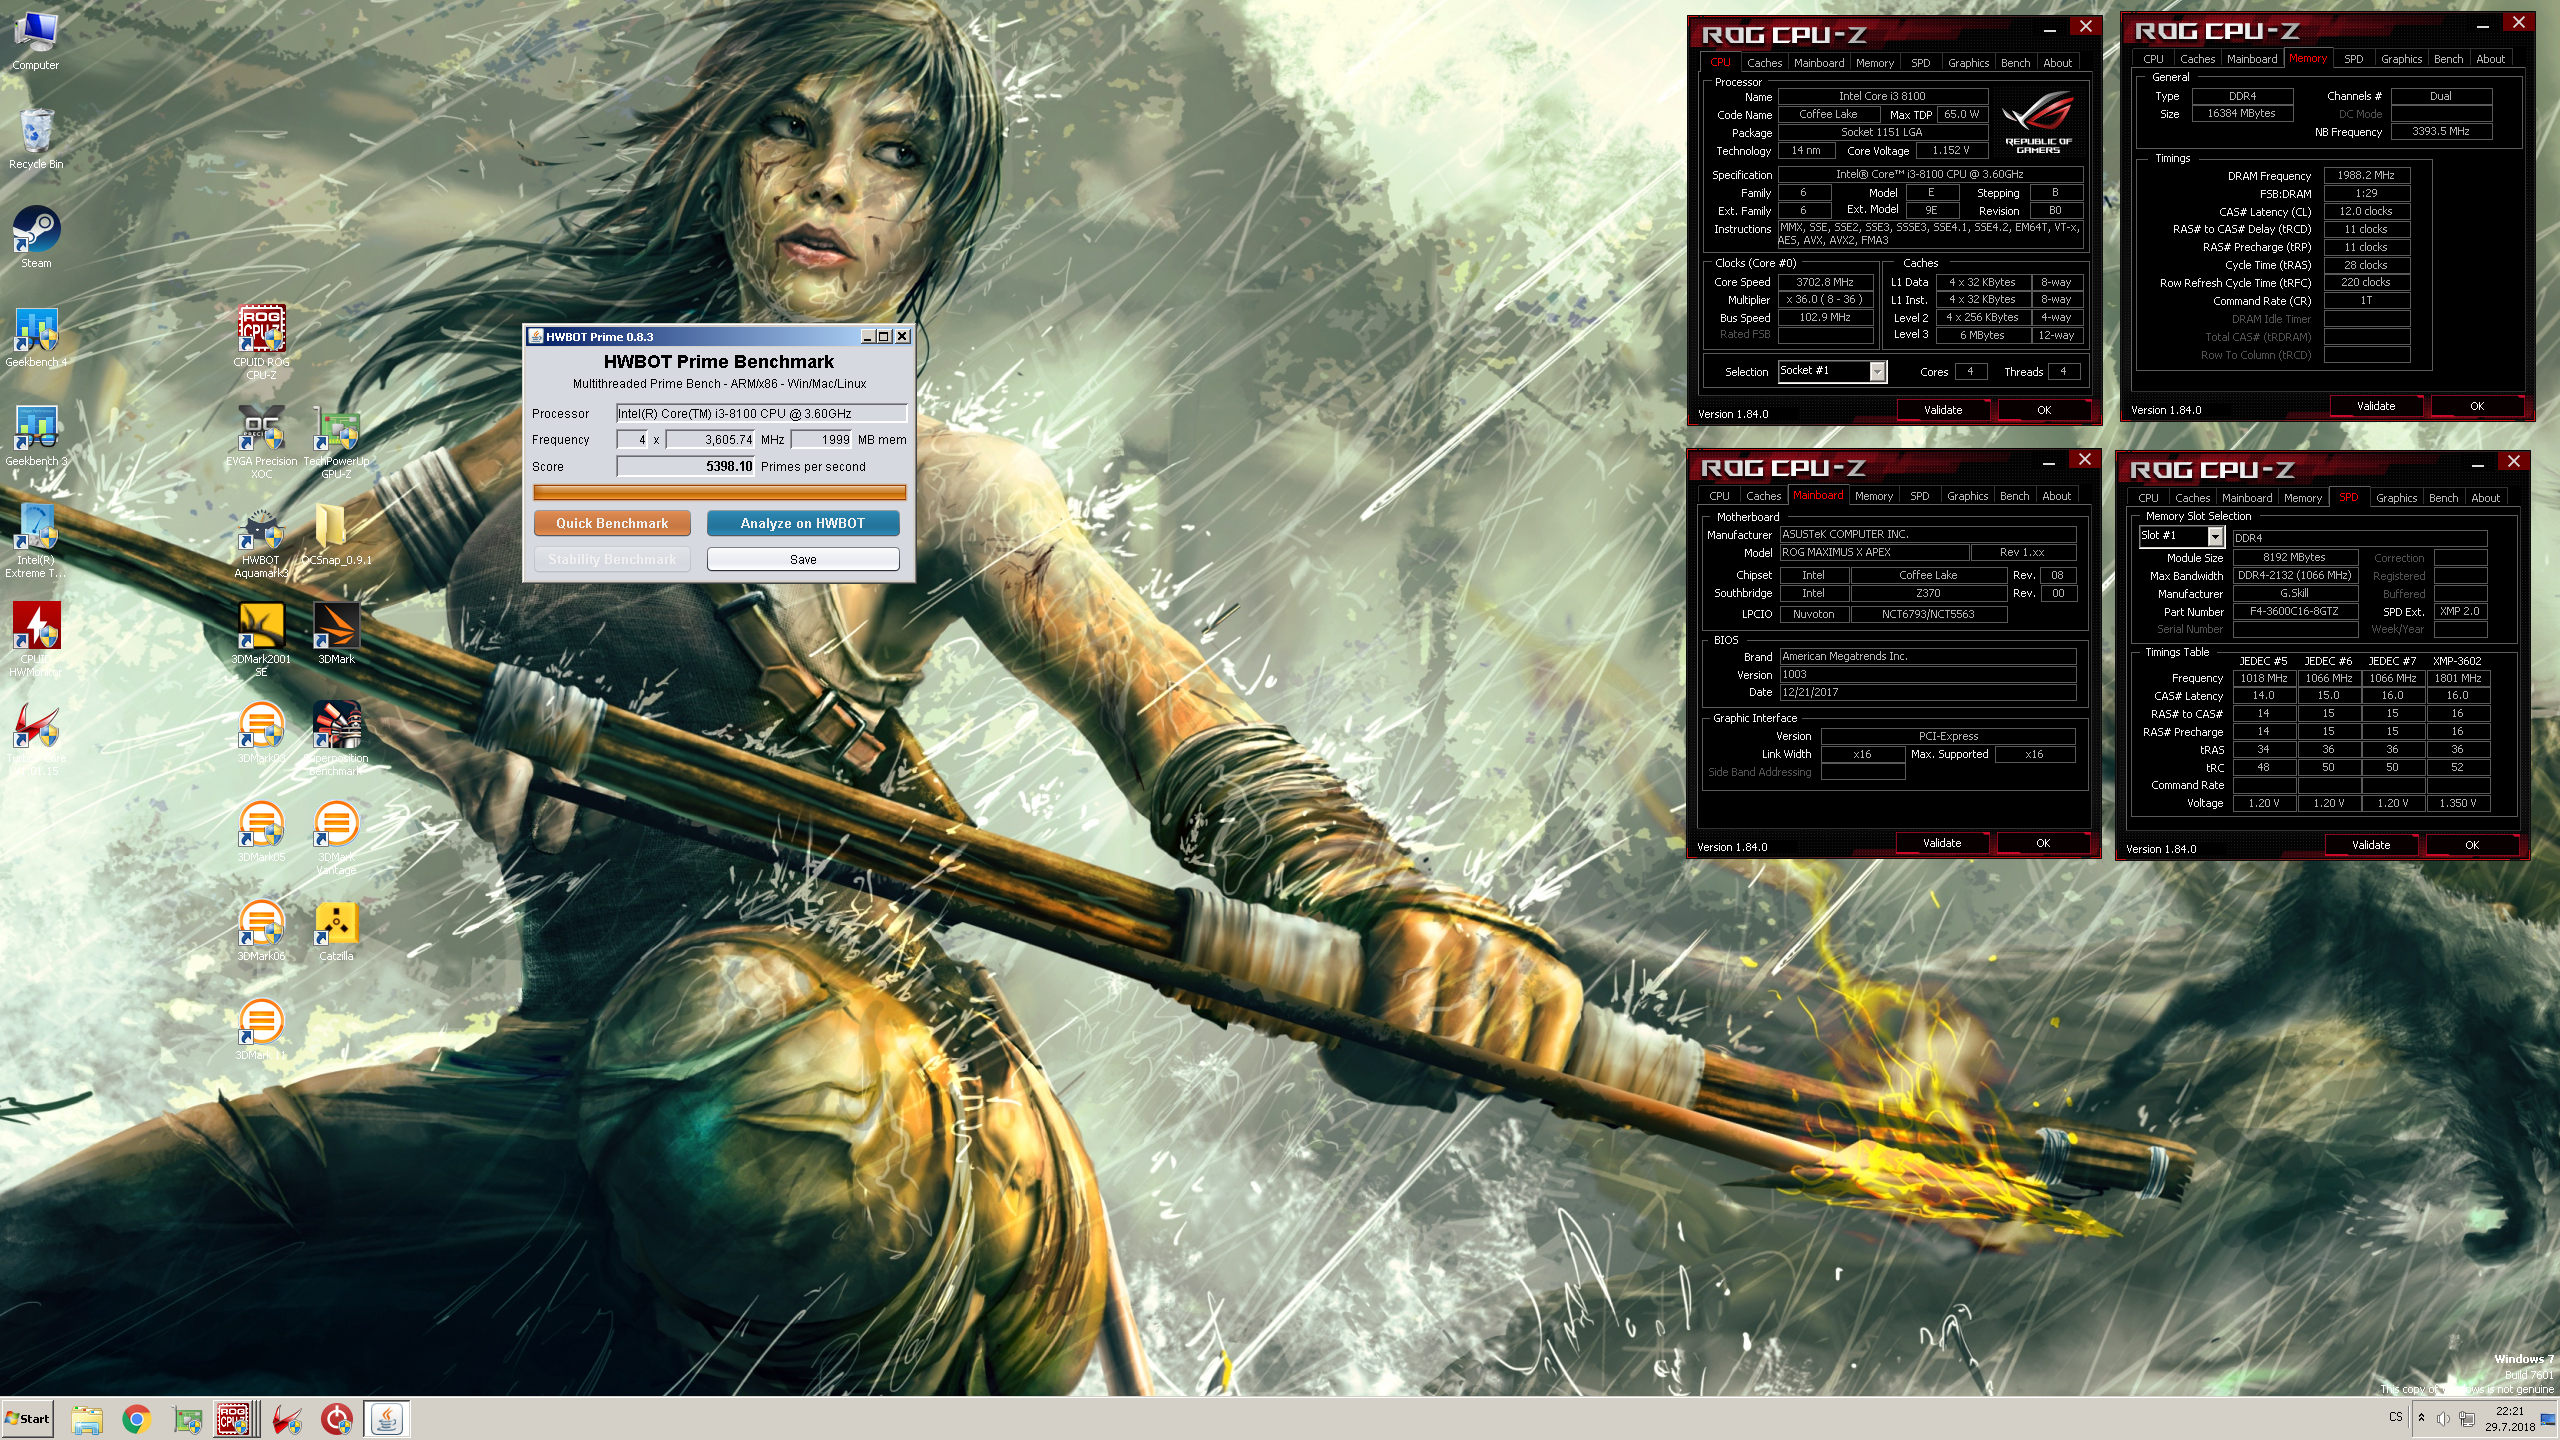Select the 3DMark03 desktop shortcut
The image size is (2560, 1440).
[261, 733]
